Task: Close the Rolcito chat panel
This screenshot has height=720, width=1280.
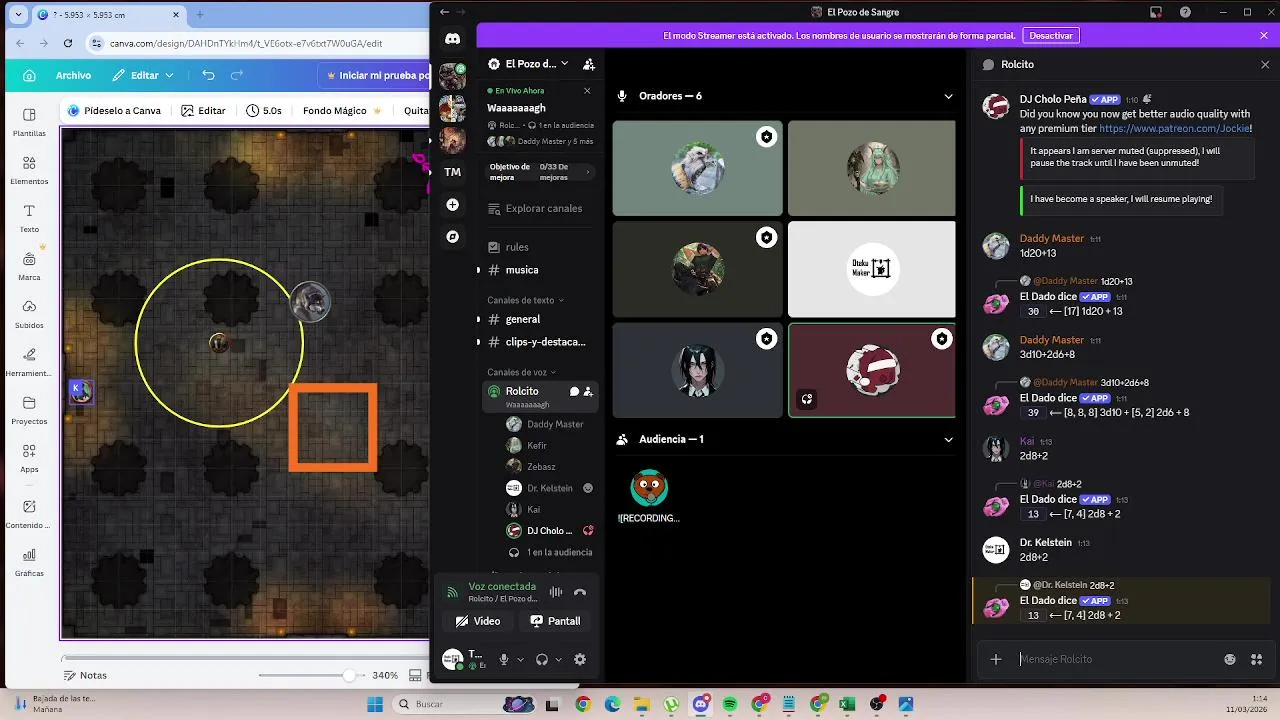Action: 1265,64
